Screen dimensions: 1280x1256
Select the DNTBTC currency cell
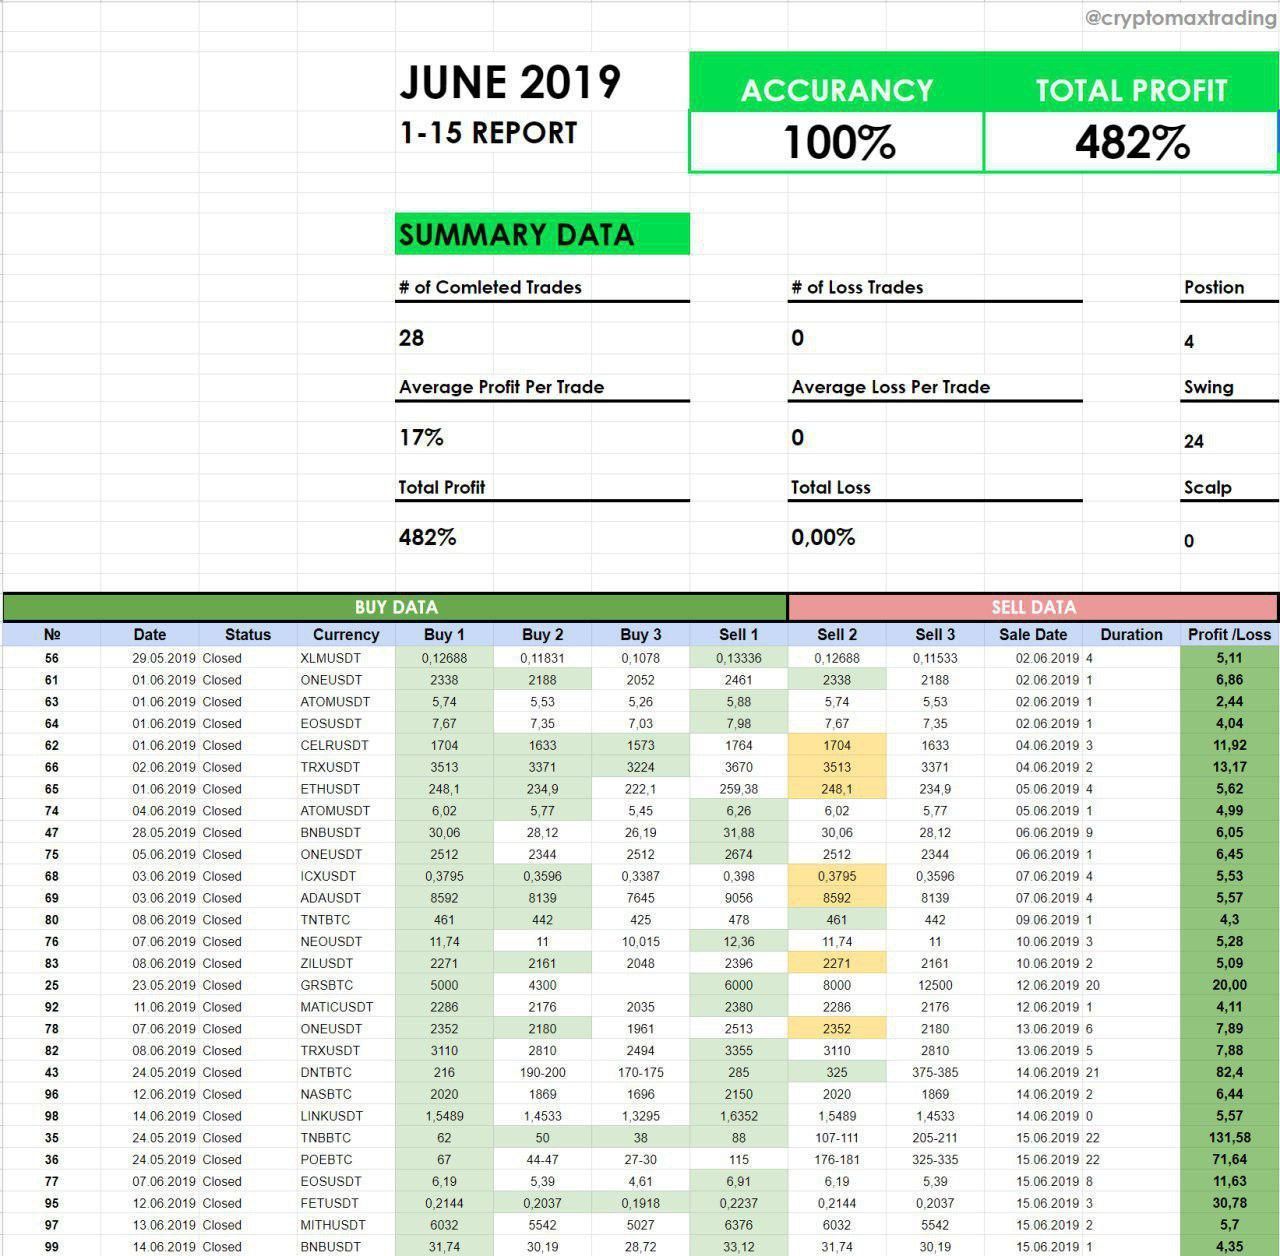coord(346,1072)
